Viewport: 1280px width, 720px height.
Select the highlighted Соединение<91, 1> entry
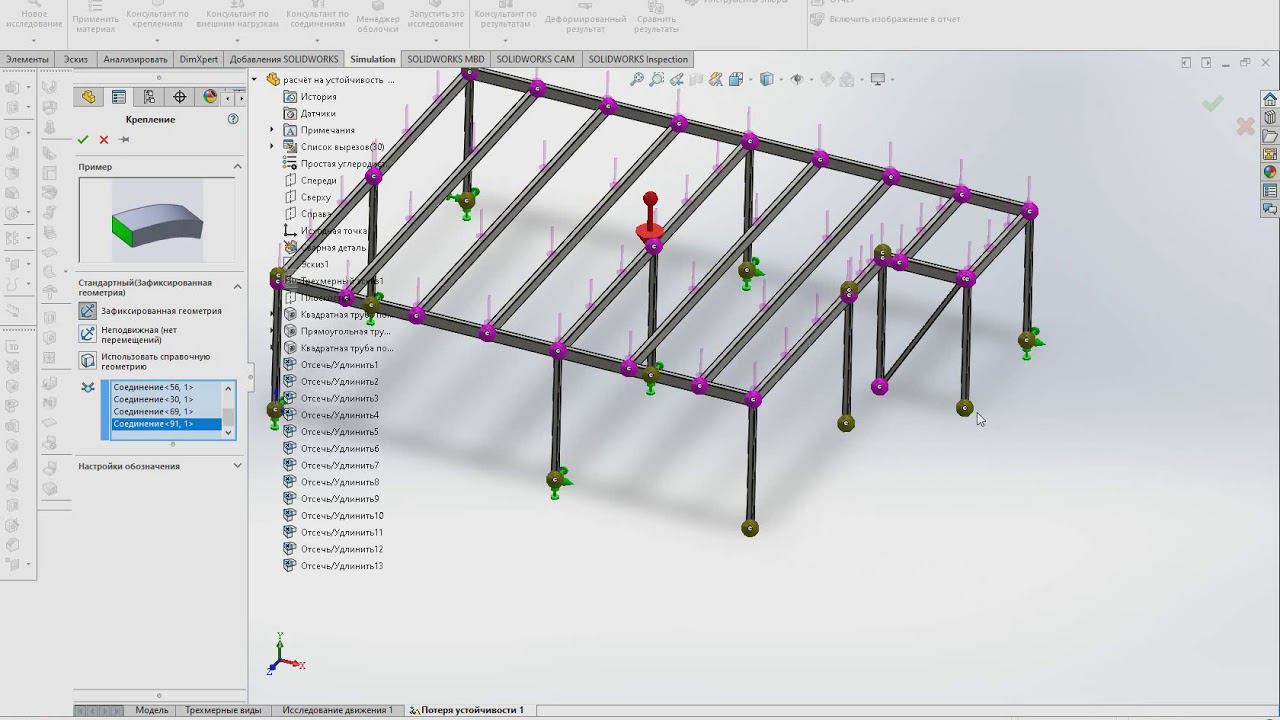coord(165,424)
